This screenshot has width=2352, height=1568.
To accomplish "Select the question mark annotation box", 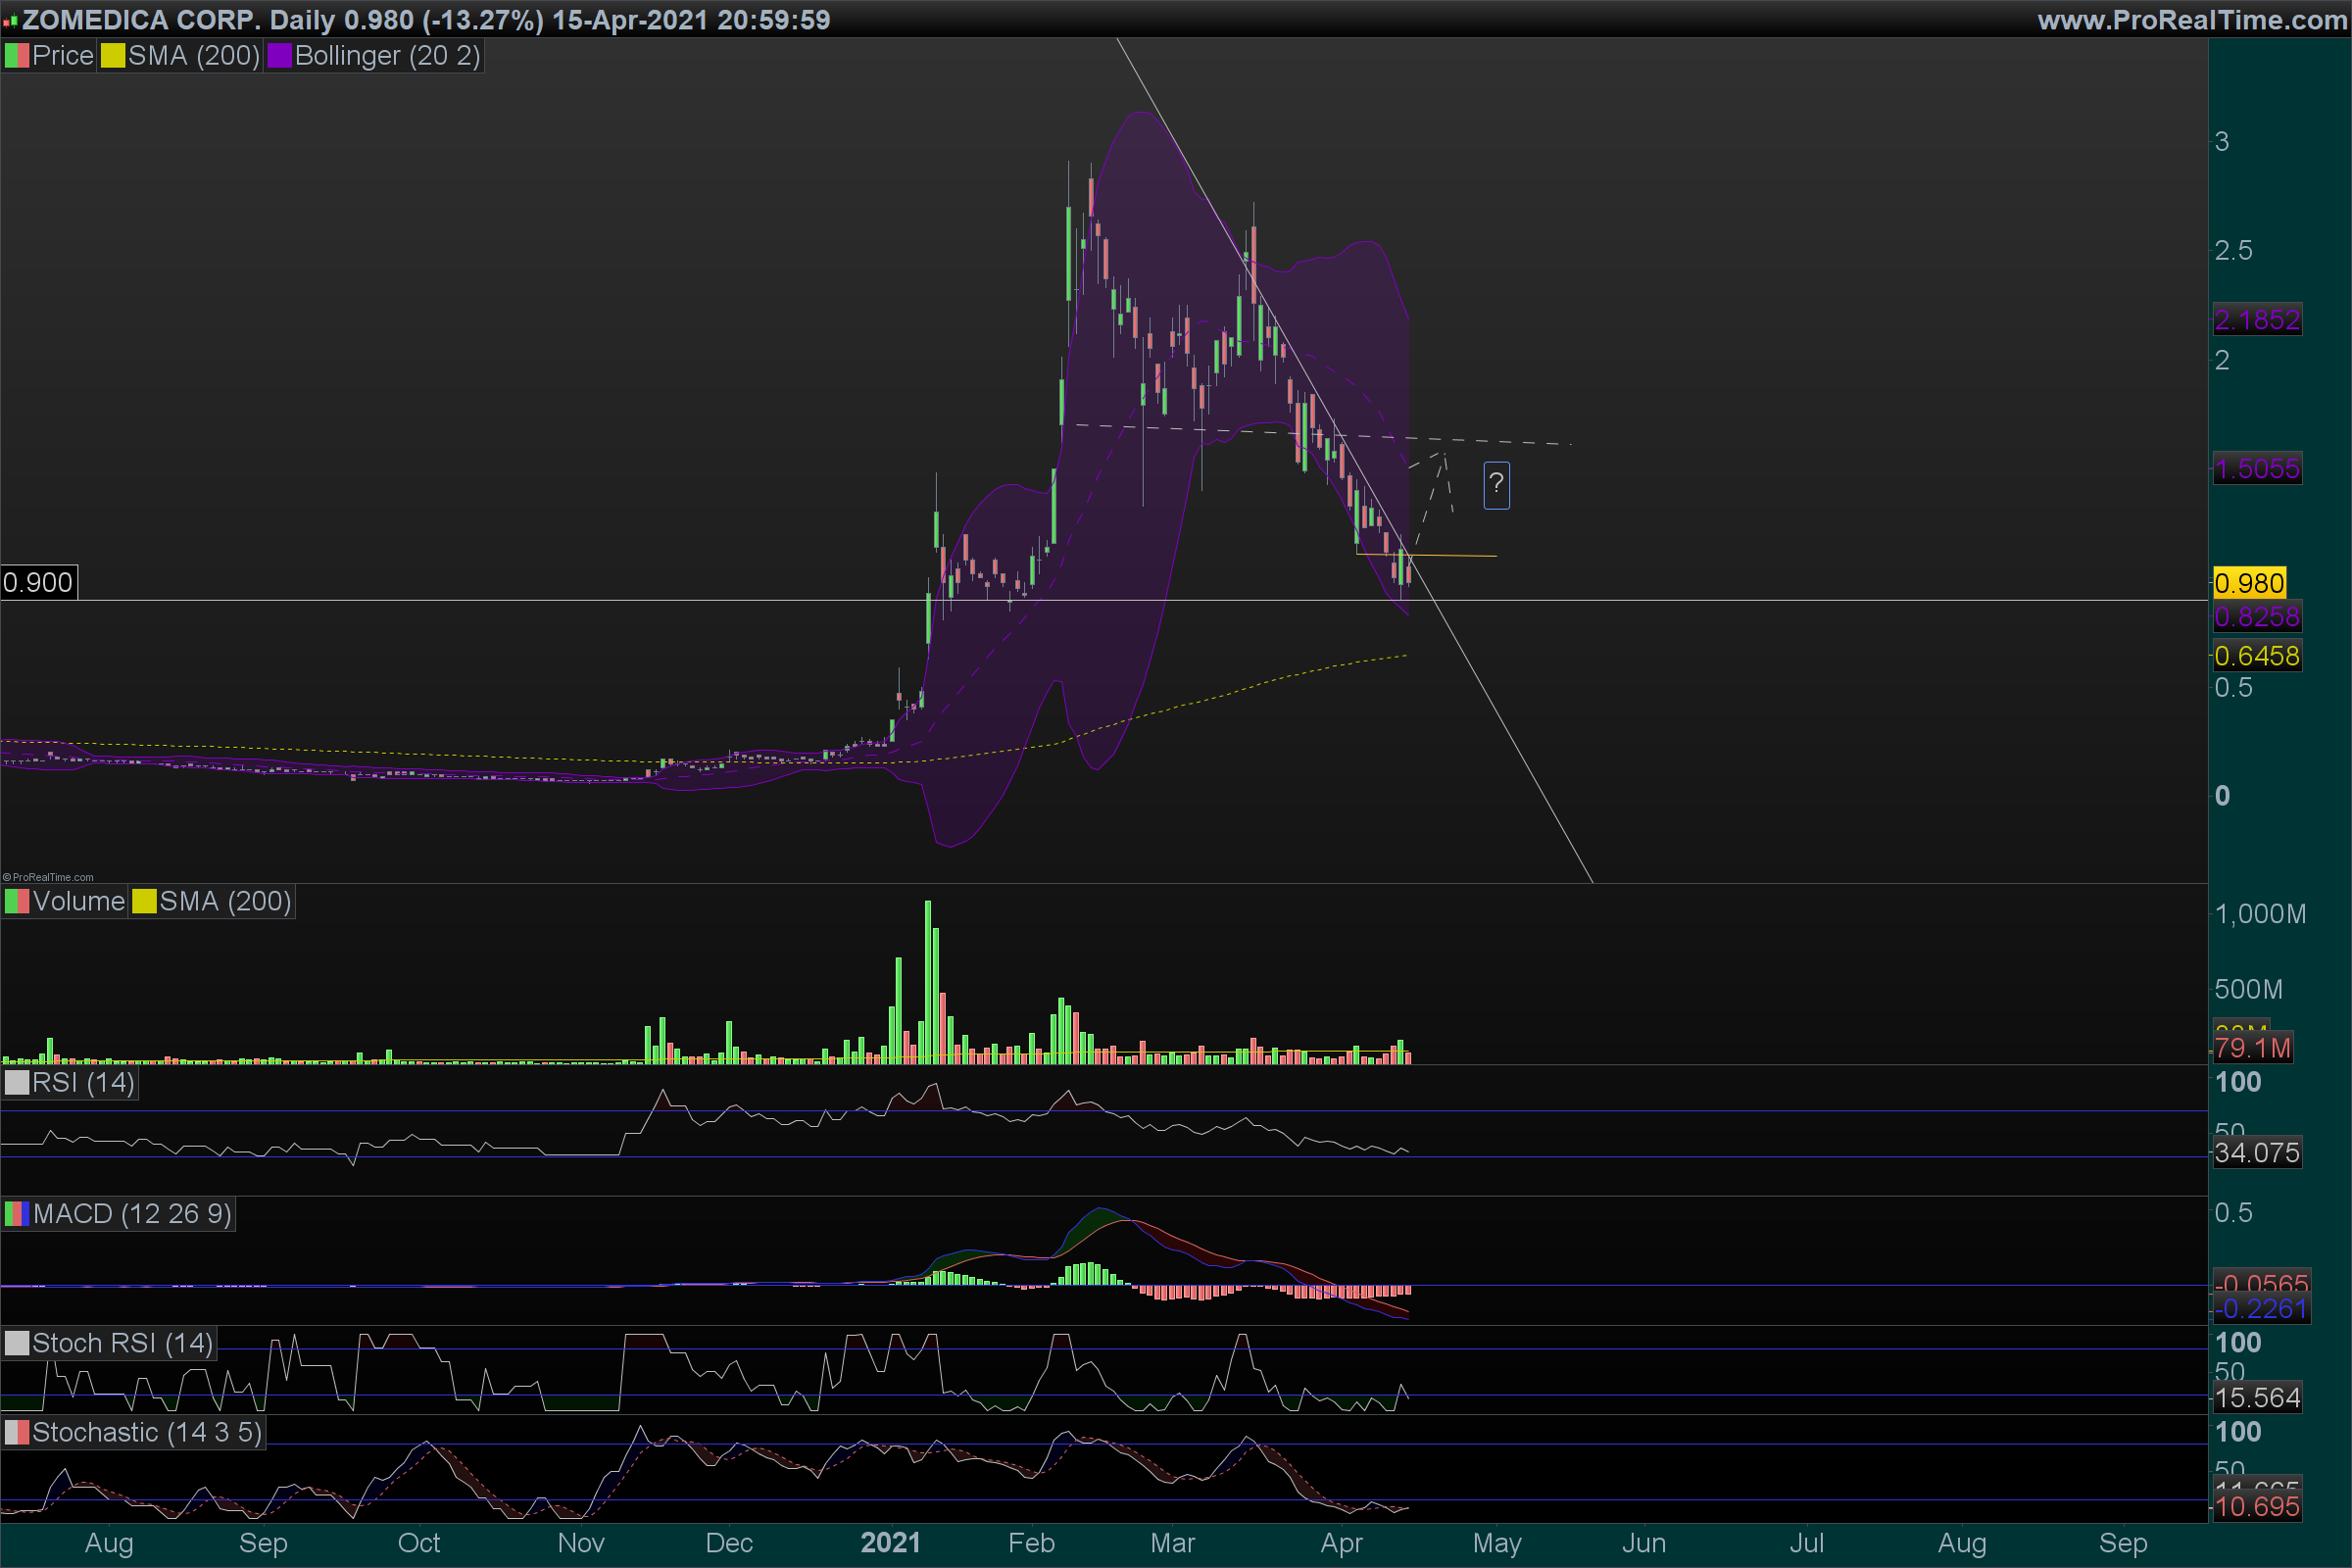I will coord(1496,485).
